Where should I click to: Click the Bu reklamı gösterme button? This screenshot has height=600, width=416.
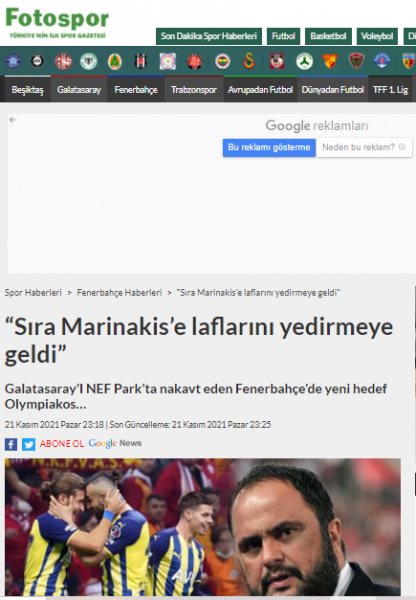269,147
